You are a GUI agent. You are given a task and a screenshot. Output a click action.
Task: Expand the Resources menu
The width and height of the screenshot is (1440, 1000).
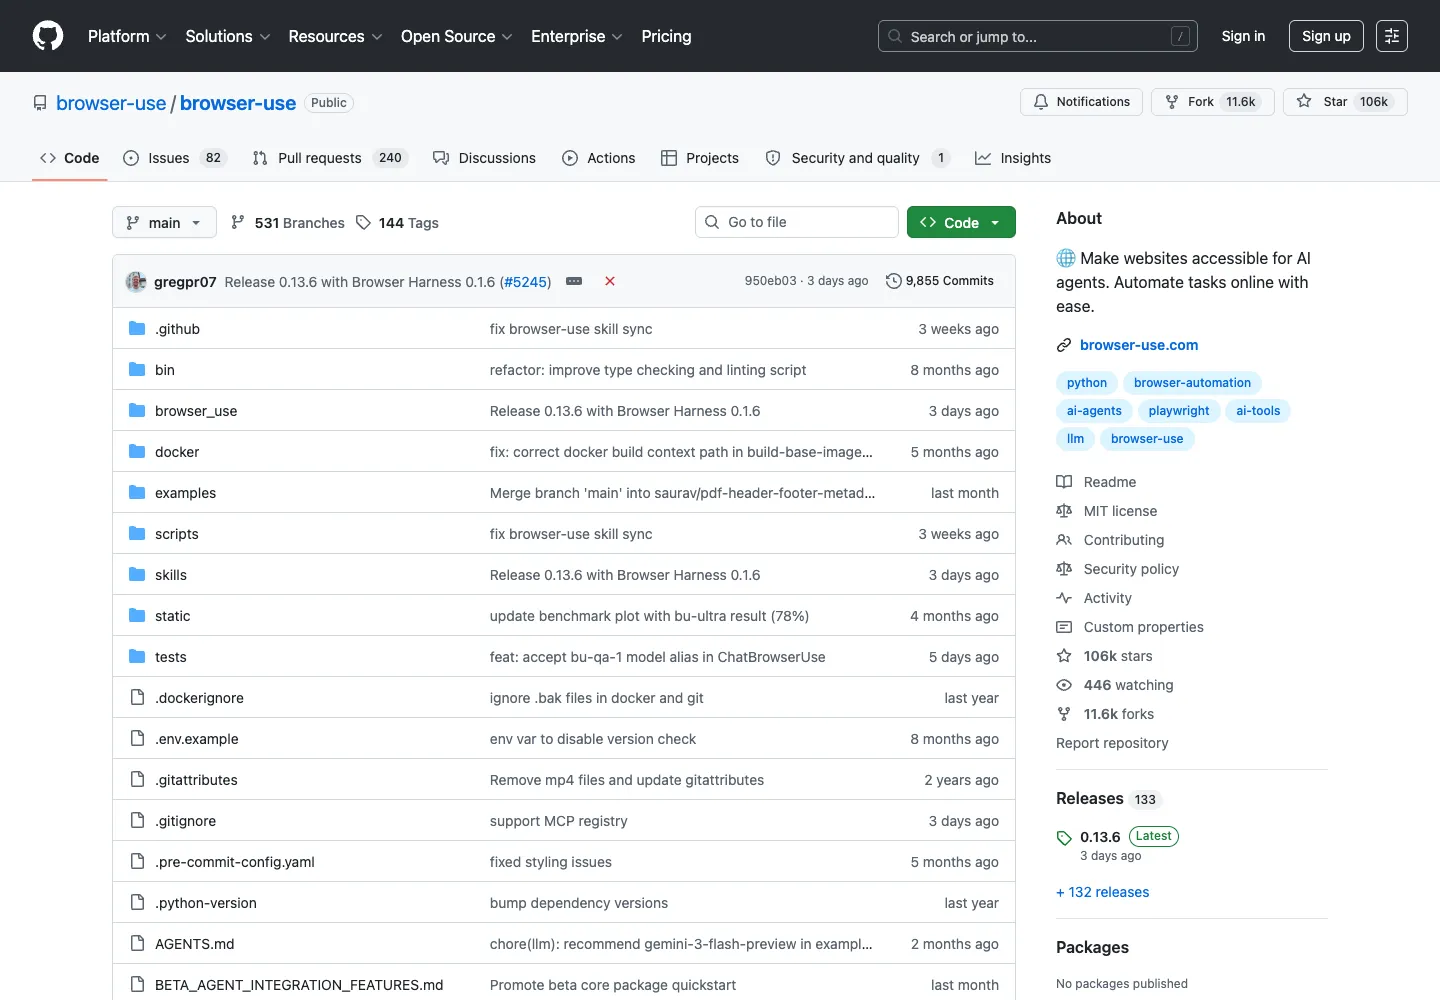click(x=335, y=36)
